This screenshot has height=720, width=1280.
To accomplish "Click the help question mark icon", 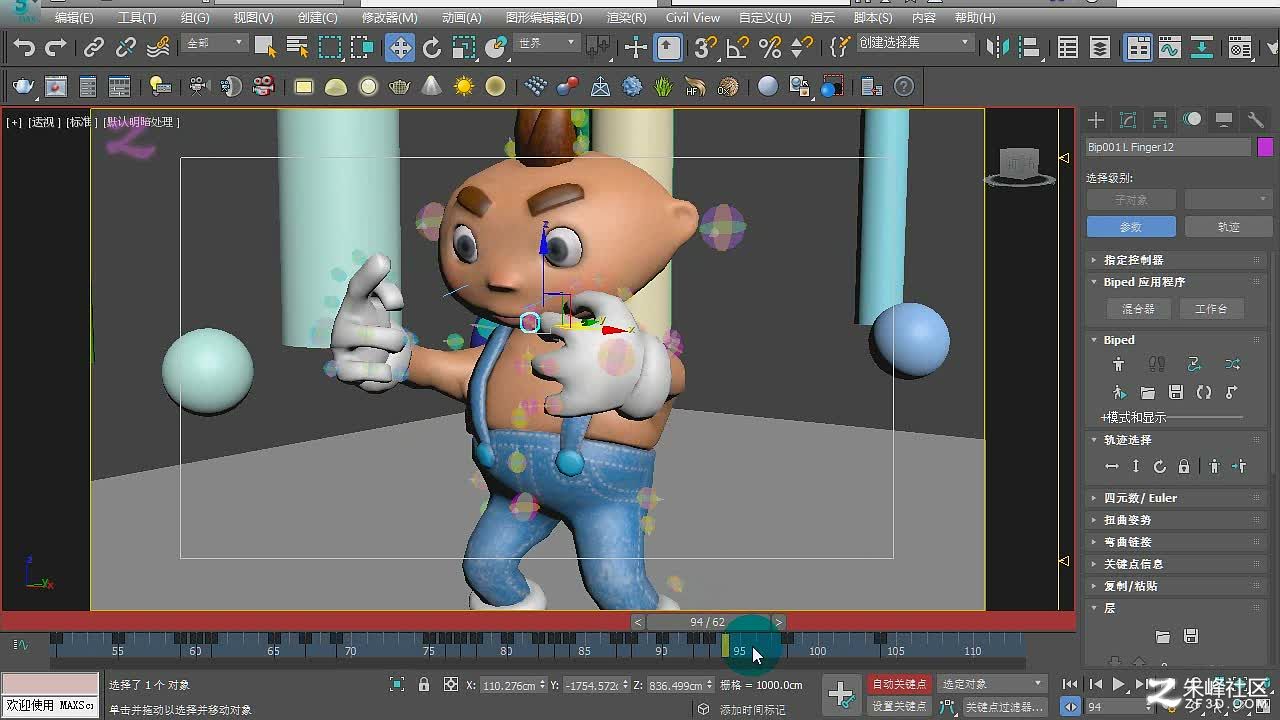I will [x=903, y=87].
